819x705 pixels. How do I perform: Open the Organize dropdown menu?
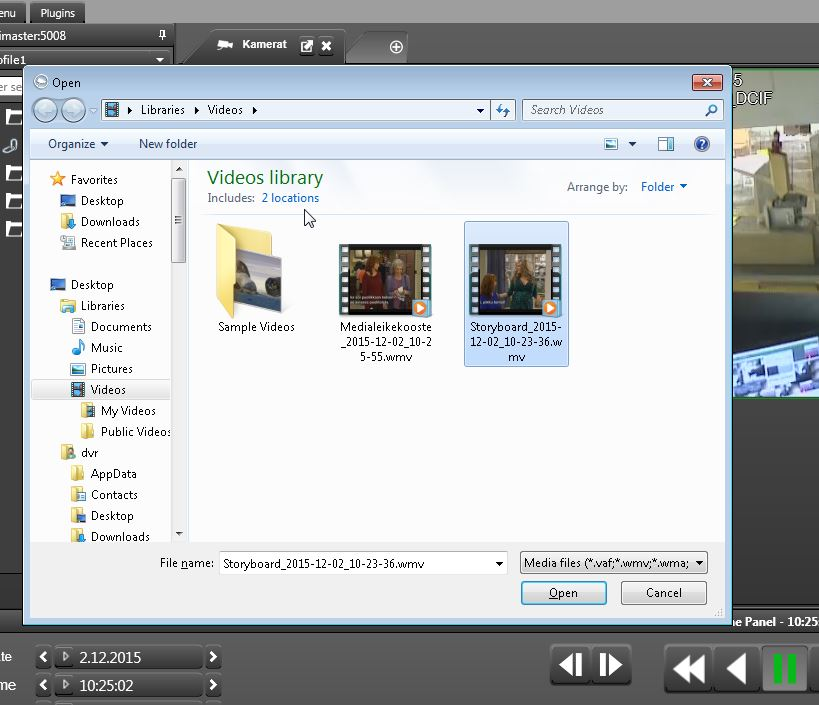[x=78, y=144]
